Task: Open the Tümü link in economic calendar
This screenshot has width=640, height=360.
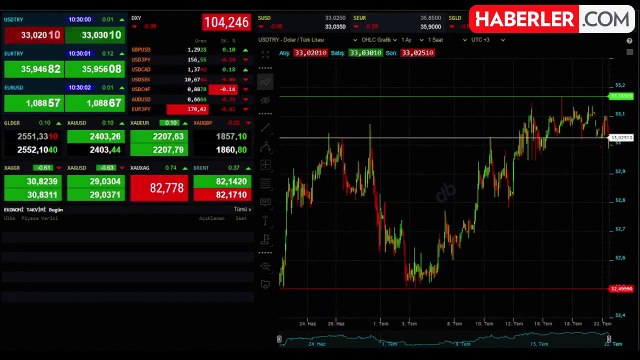Action: point(242,209)
